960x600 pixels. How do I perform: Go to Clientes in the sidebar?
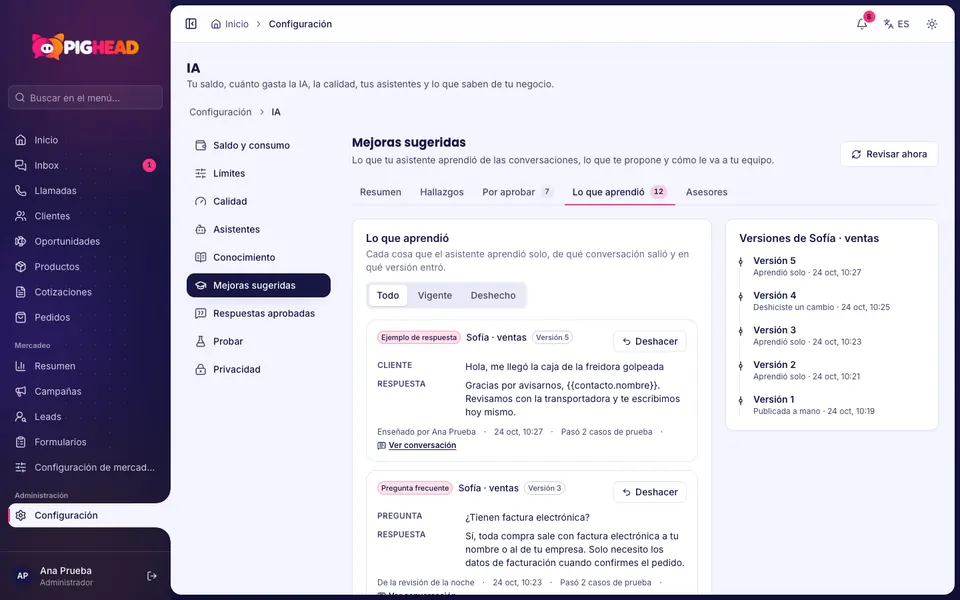click(x=85, y=216)
